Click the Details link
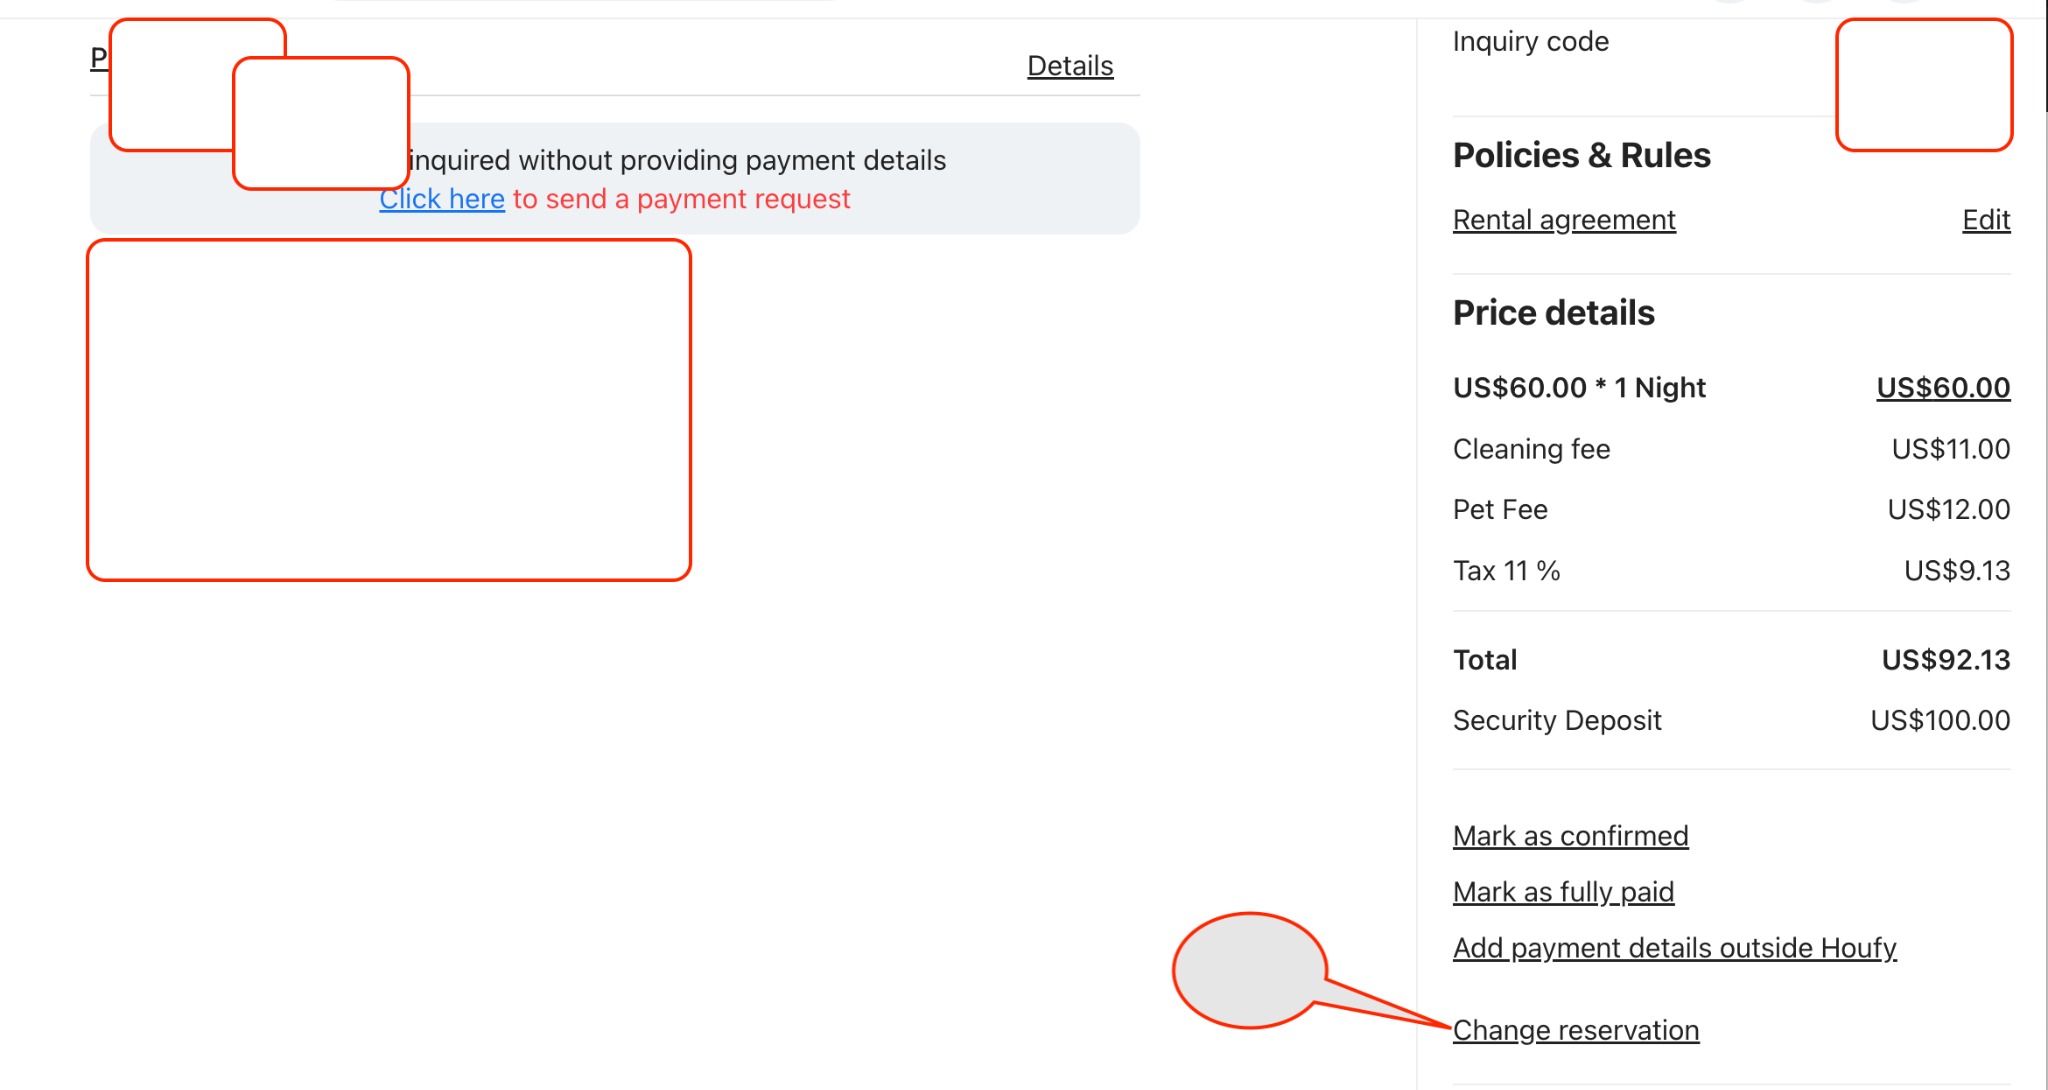 (1069, 64)
